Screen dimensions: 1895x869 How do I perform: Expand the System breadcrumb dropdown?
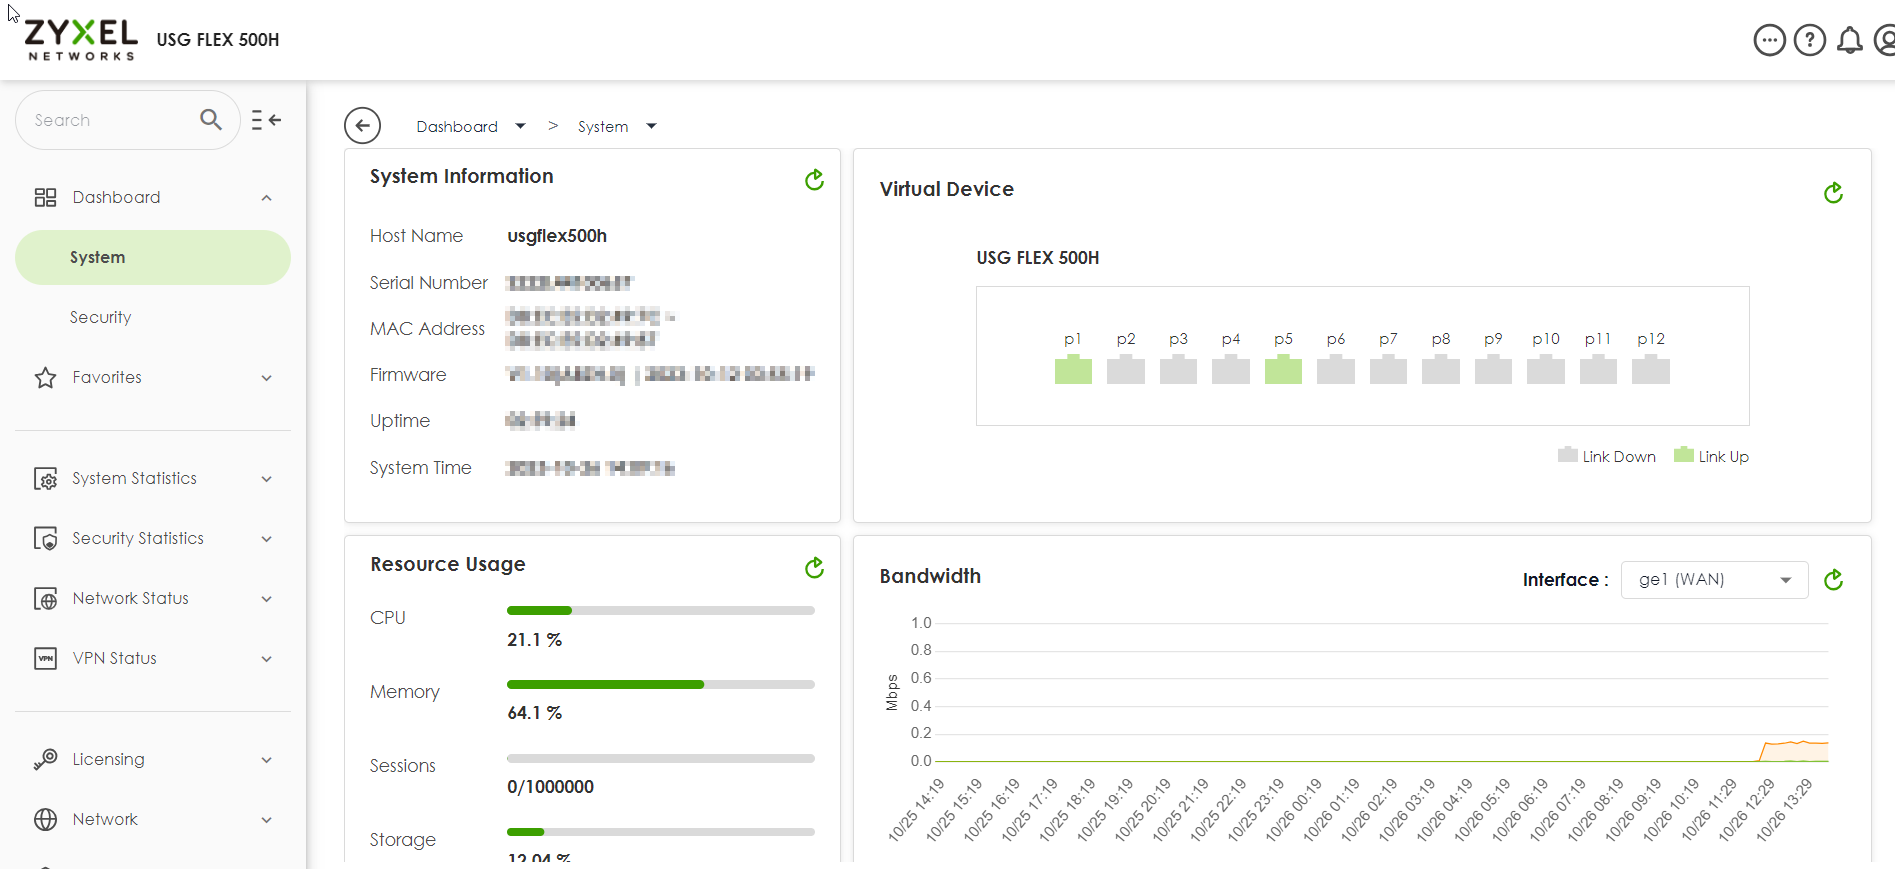[x=651, y=126]
